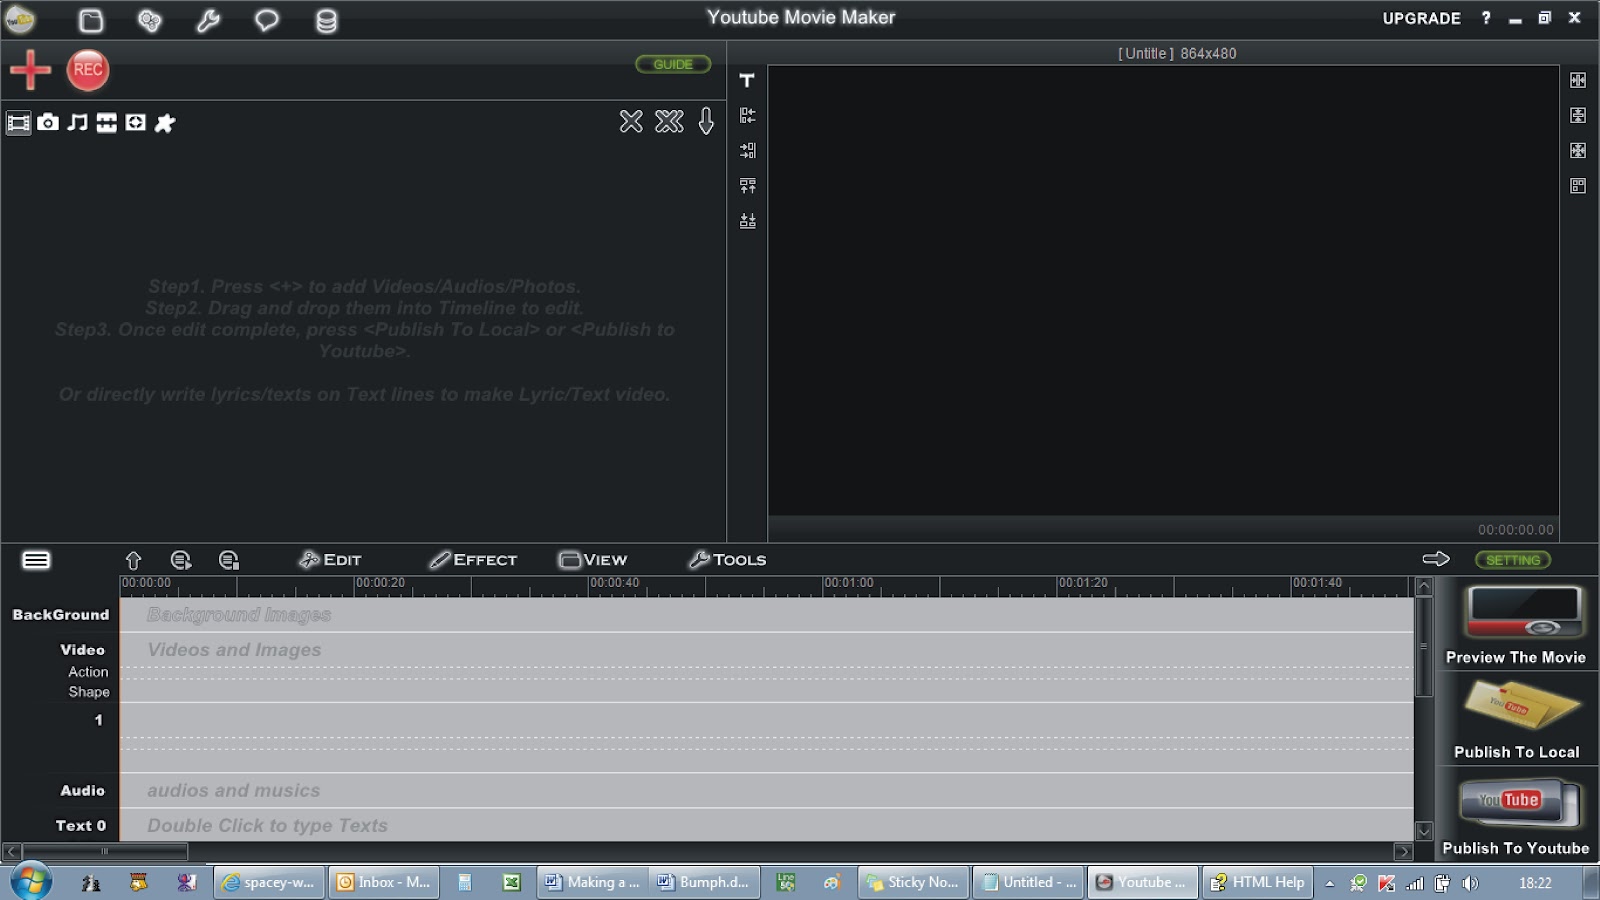Switch to the film strip video media tab
1600x900 pixels.
tap(19, 123)
